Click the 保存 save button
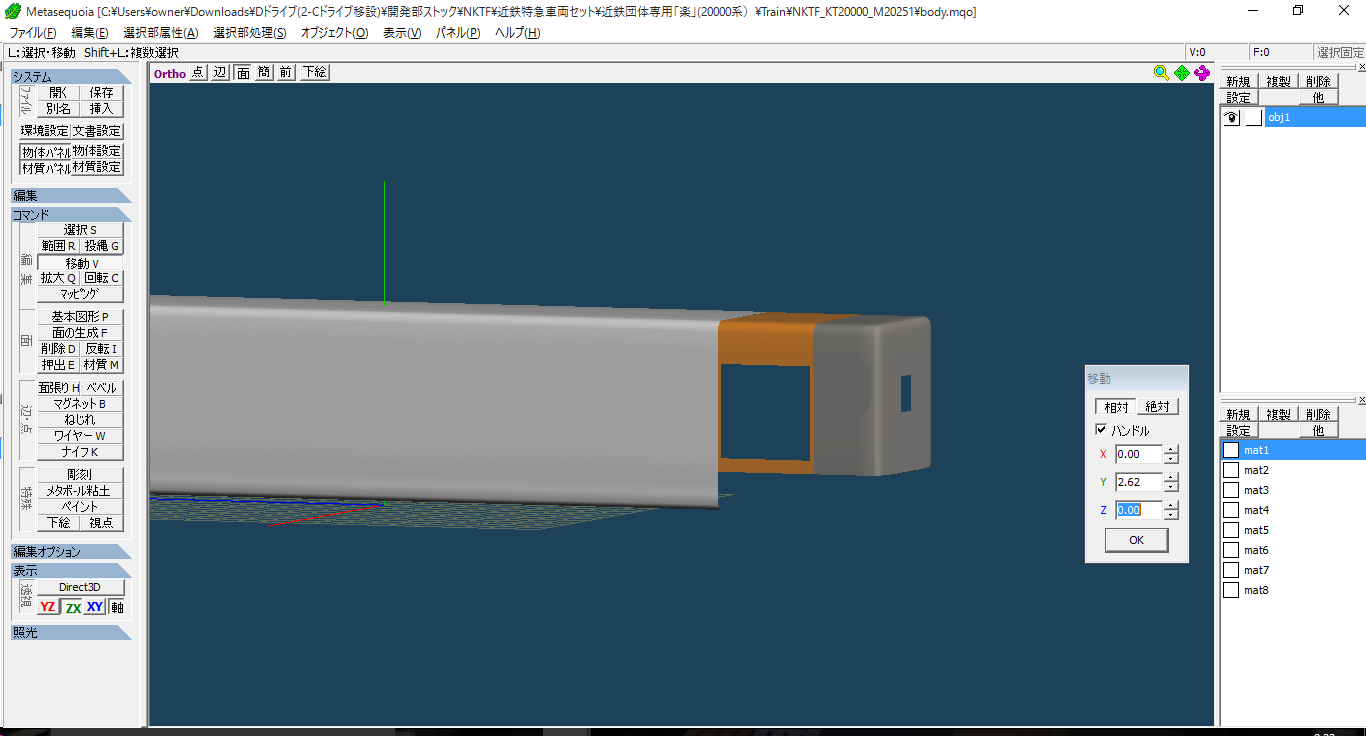This screenshot has width=1366, height=736. [x=102, y=92]
